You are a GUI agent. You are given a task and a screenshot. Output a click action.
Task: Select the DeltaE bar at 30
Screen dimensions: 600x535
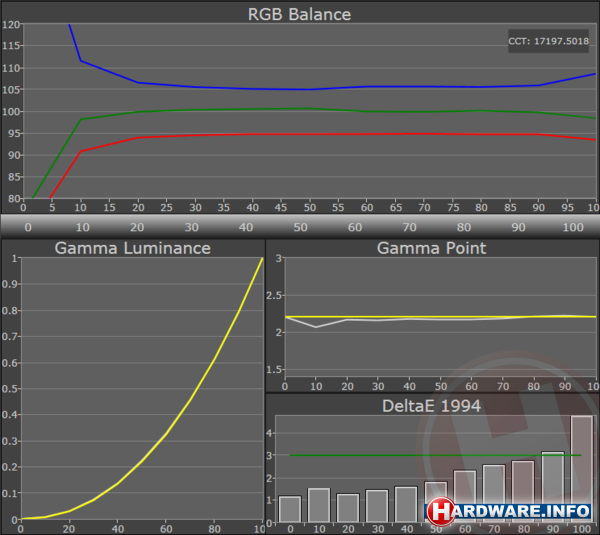[x=376, y=505]
